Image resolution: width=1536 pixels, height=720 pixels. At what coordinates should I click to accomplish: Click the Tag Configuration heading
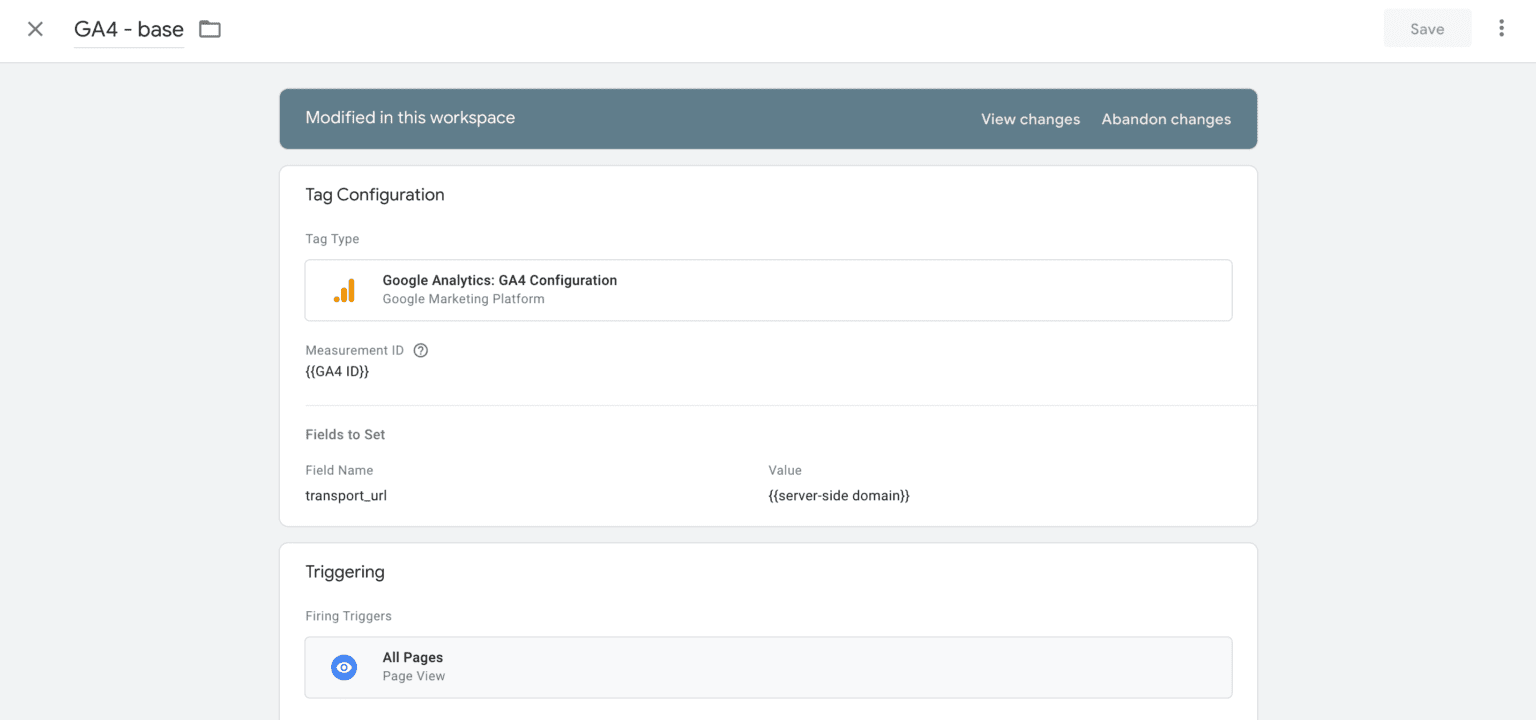(x=375, y=195)
